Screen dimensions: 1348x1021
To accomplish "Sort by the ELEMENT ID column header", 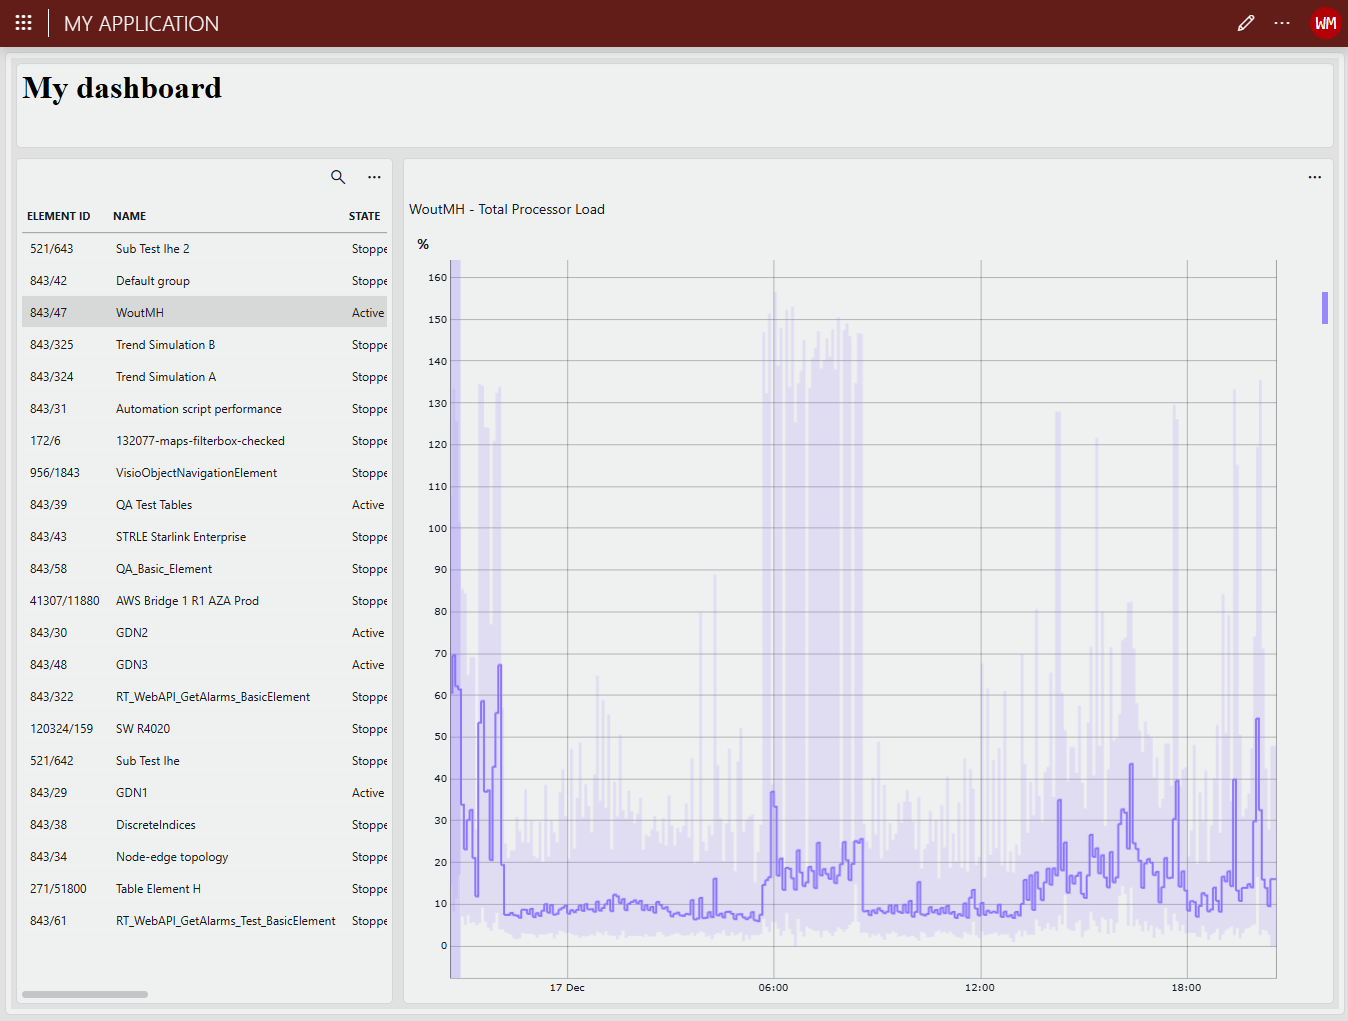I will [x=58, y=216].
